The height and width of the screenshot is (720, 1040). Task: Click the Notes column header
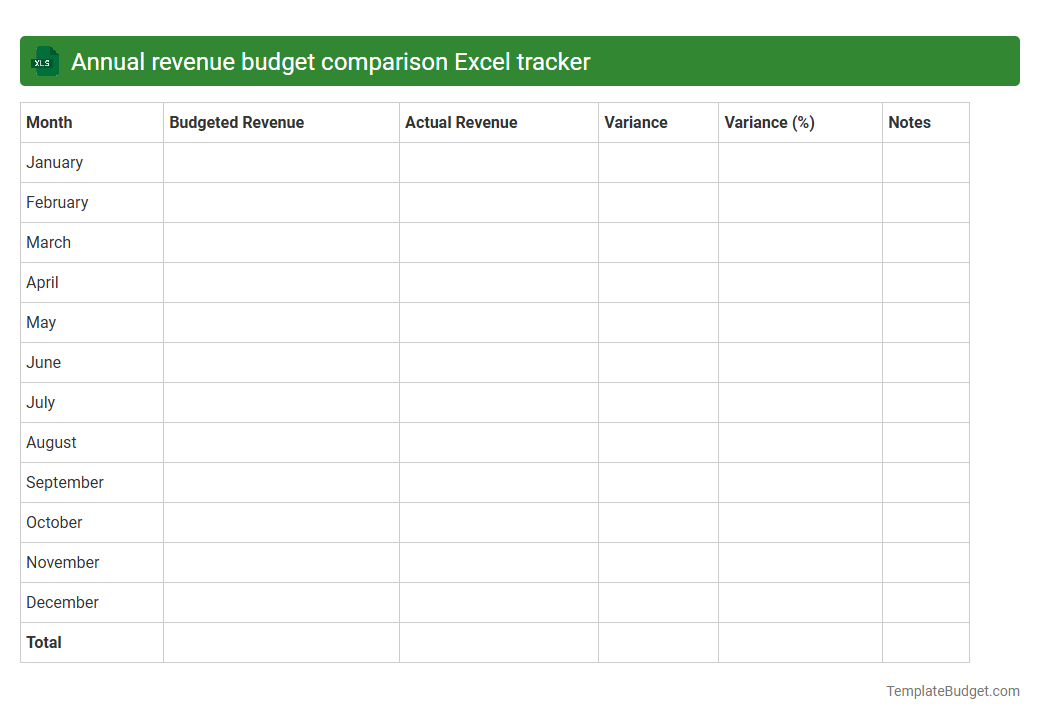tap(909, 122)
